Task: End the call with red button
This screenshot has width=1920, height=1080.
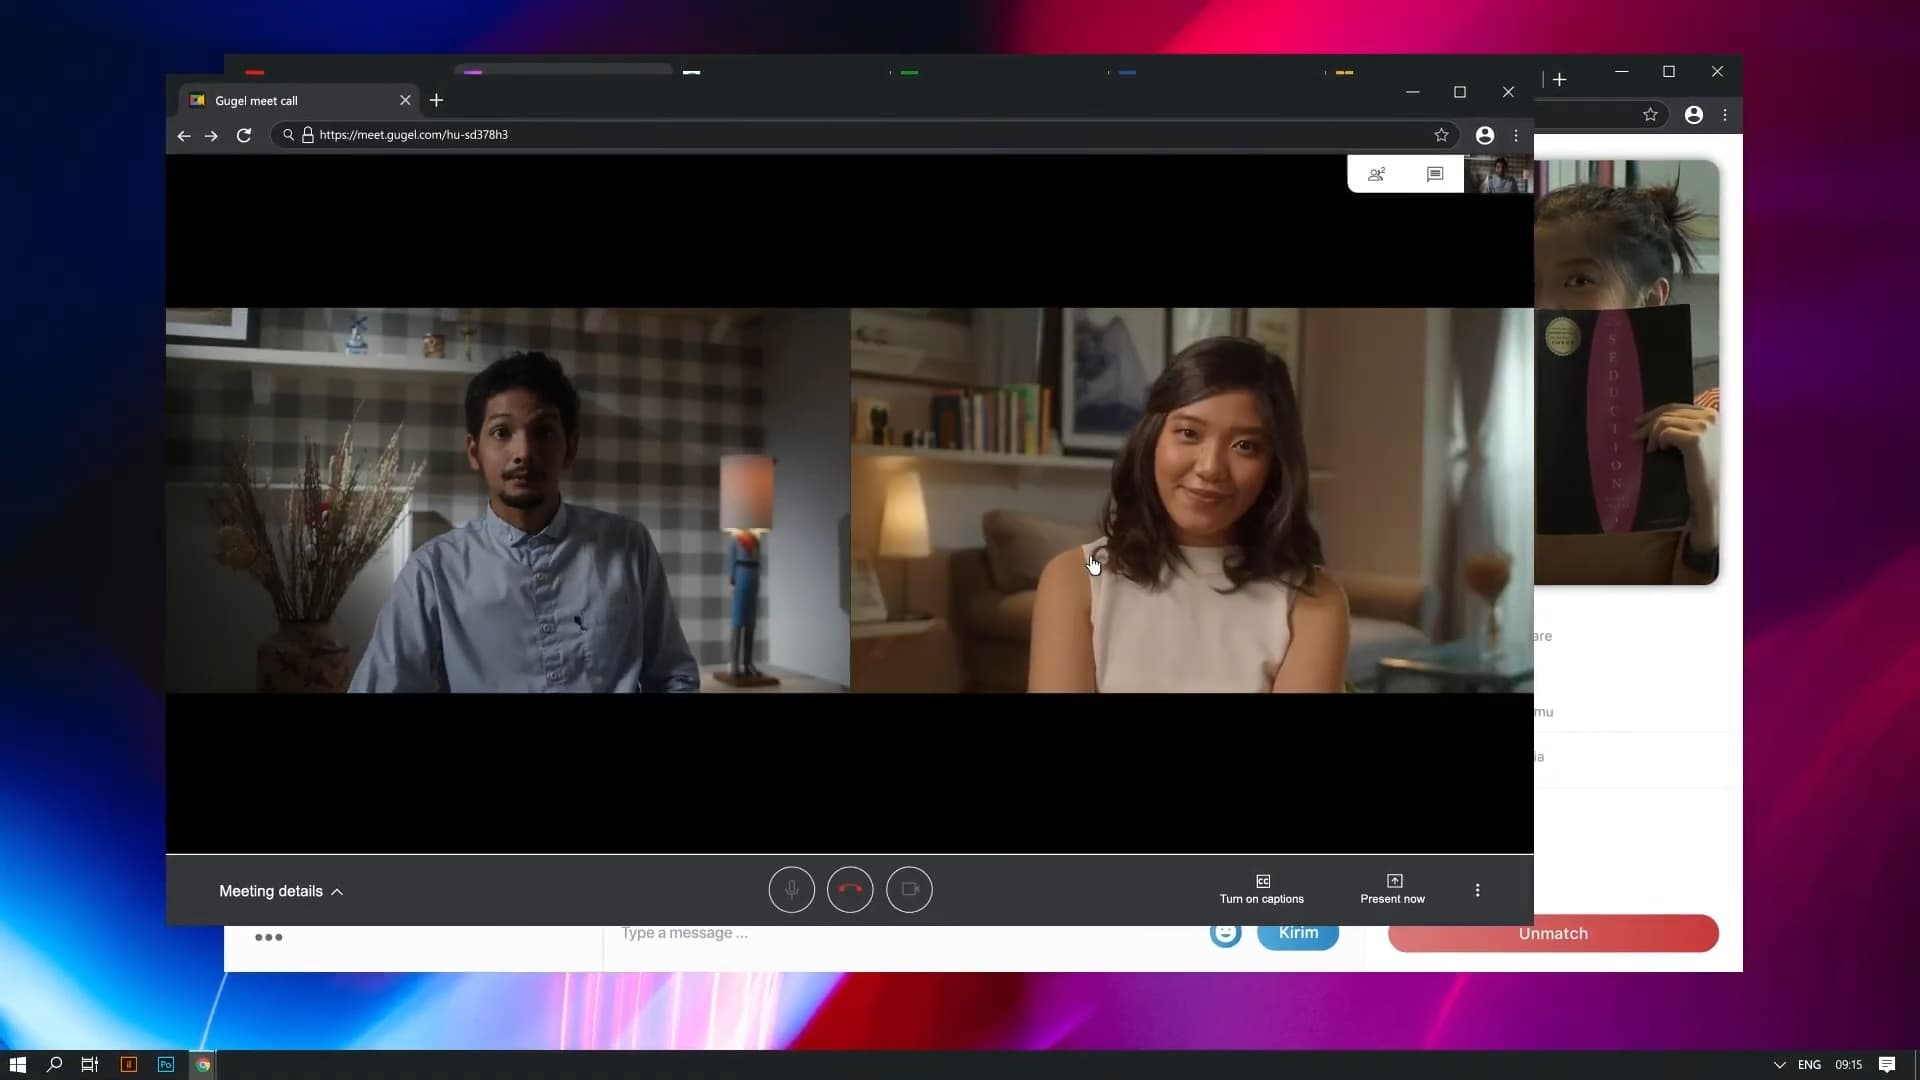Action: pos(849,887)
